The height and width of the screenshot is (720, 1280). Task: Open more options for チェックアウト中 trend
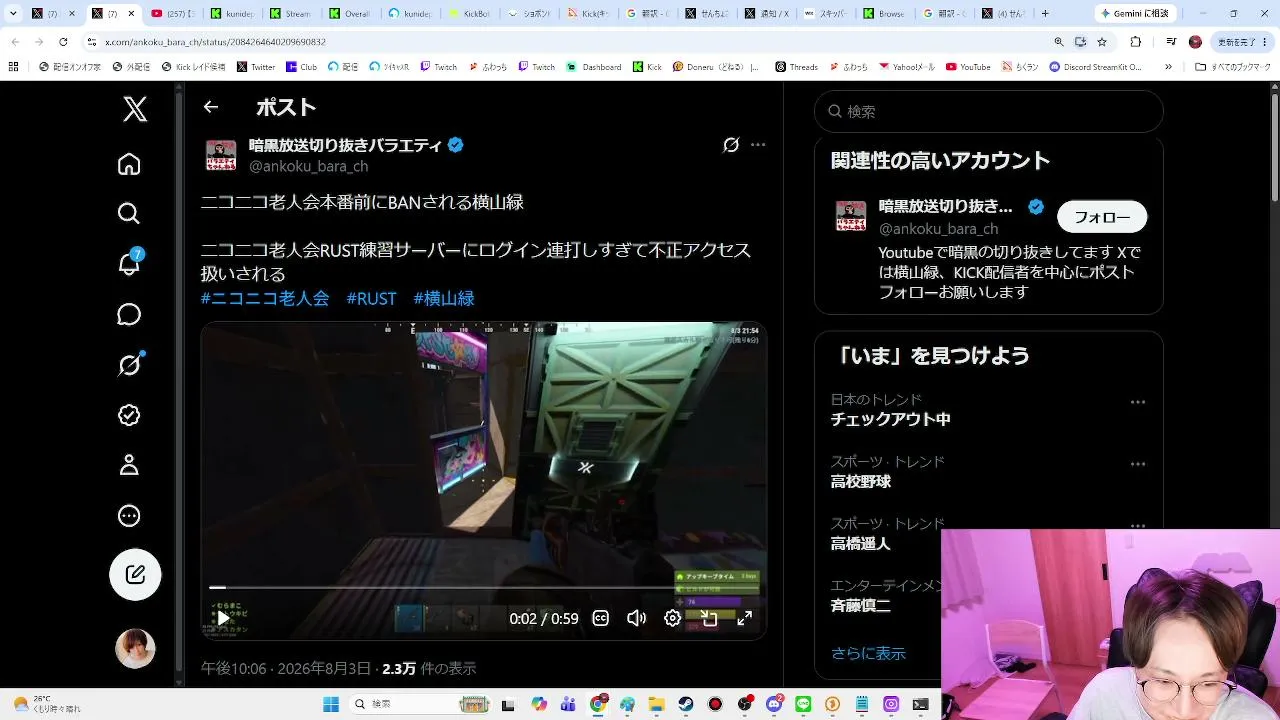1137,402
